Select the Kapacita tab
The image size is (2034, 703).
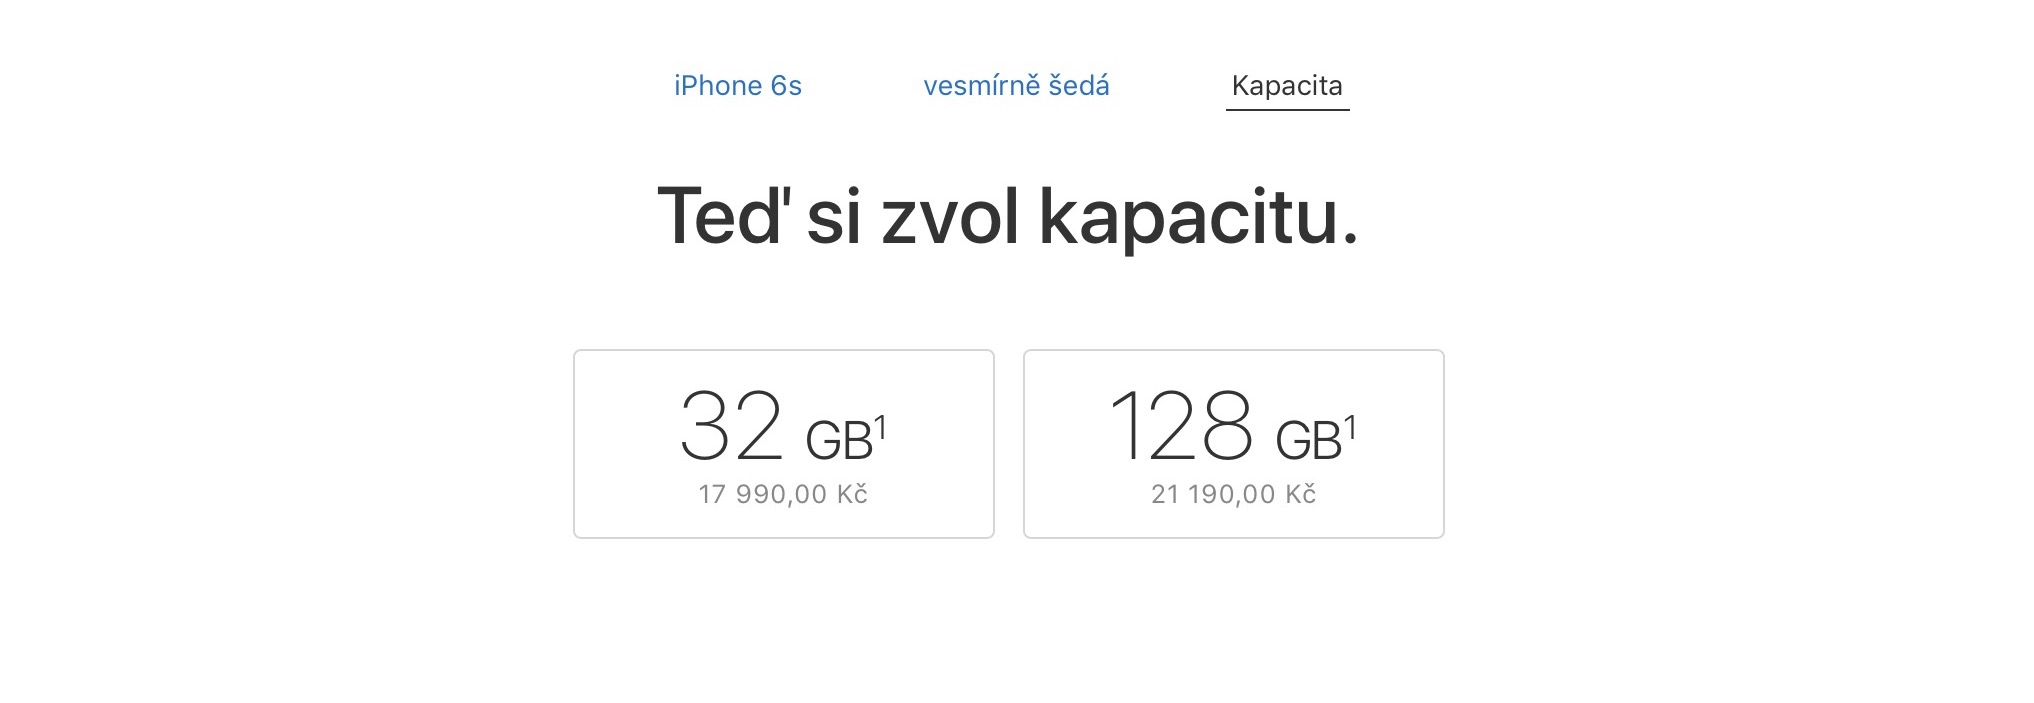point(1287,86)
